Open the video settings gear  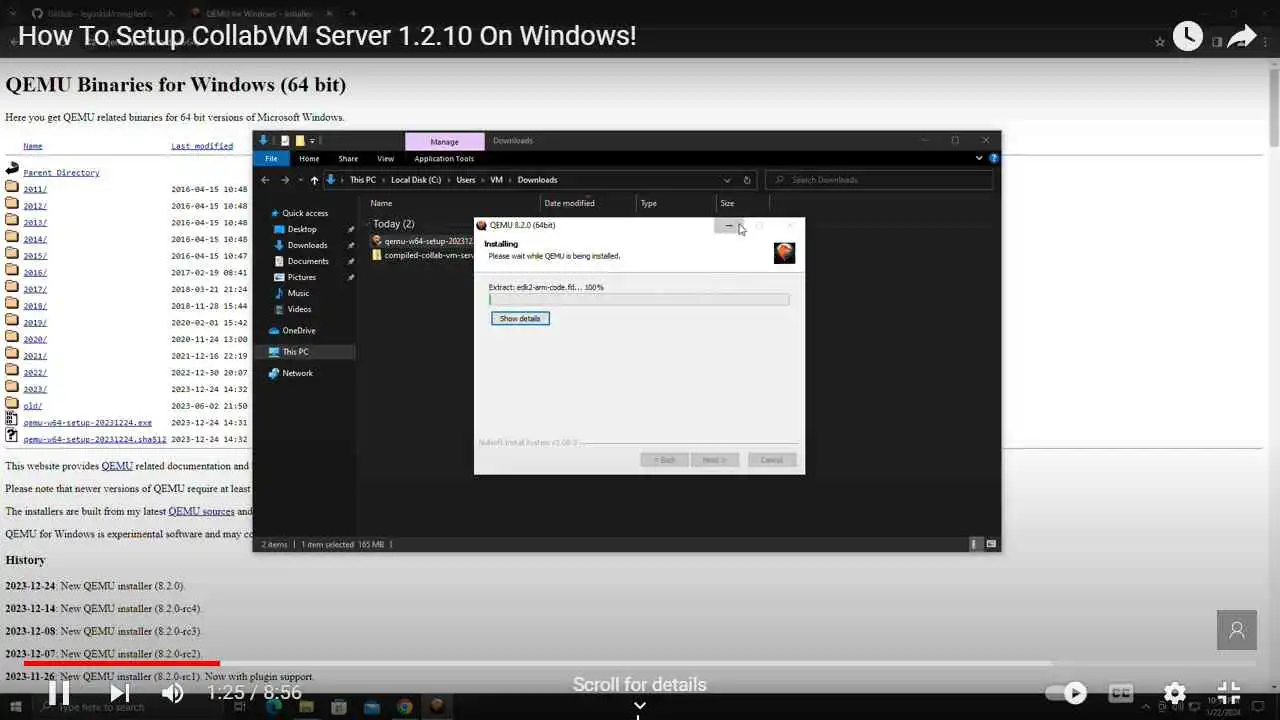click(1175, 692)
